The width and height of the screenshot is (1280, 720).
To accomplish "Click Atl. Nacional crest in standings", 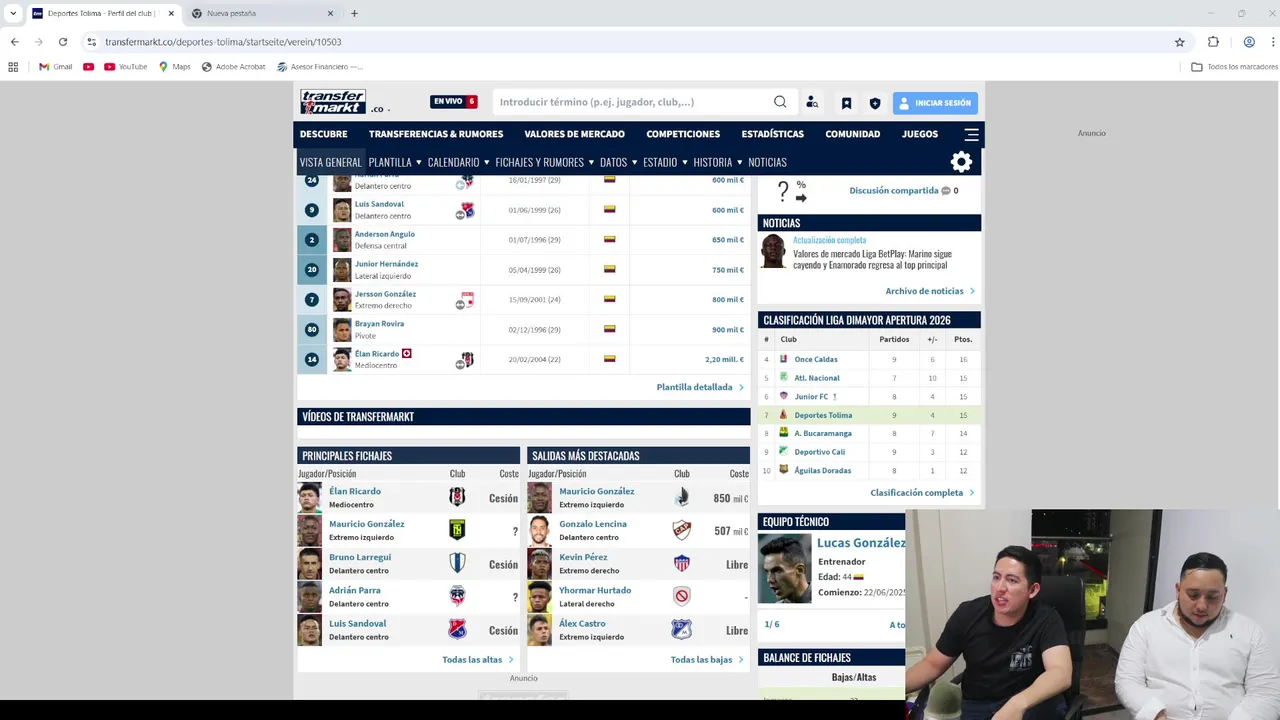I will click(784, 377).
